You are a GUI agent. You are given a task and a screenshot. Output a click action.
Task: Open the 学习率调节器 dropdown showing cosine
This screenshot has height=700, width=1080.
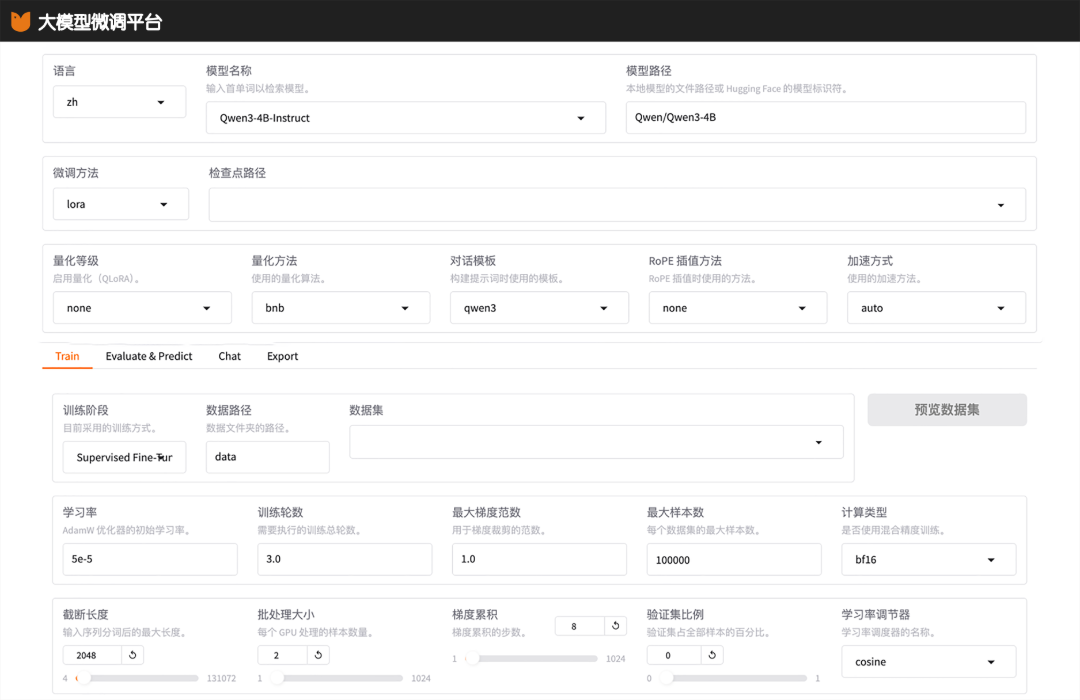coord(928,662)
